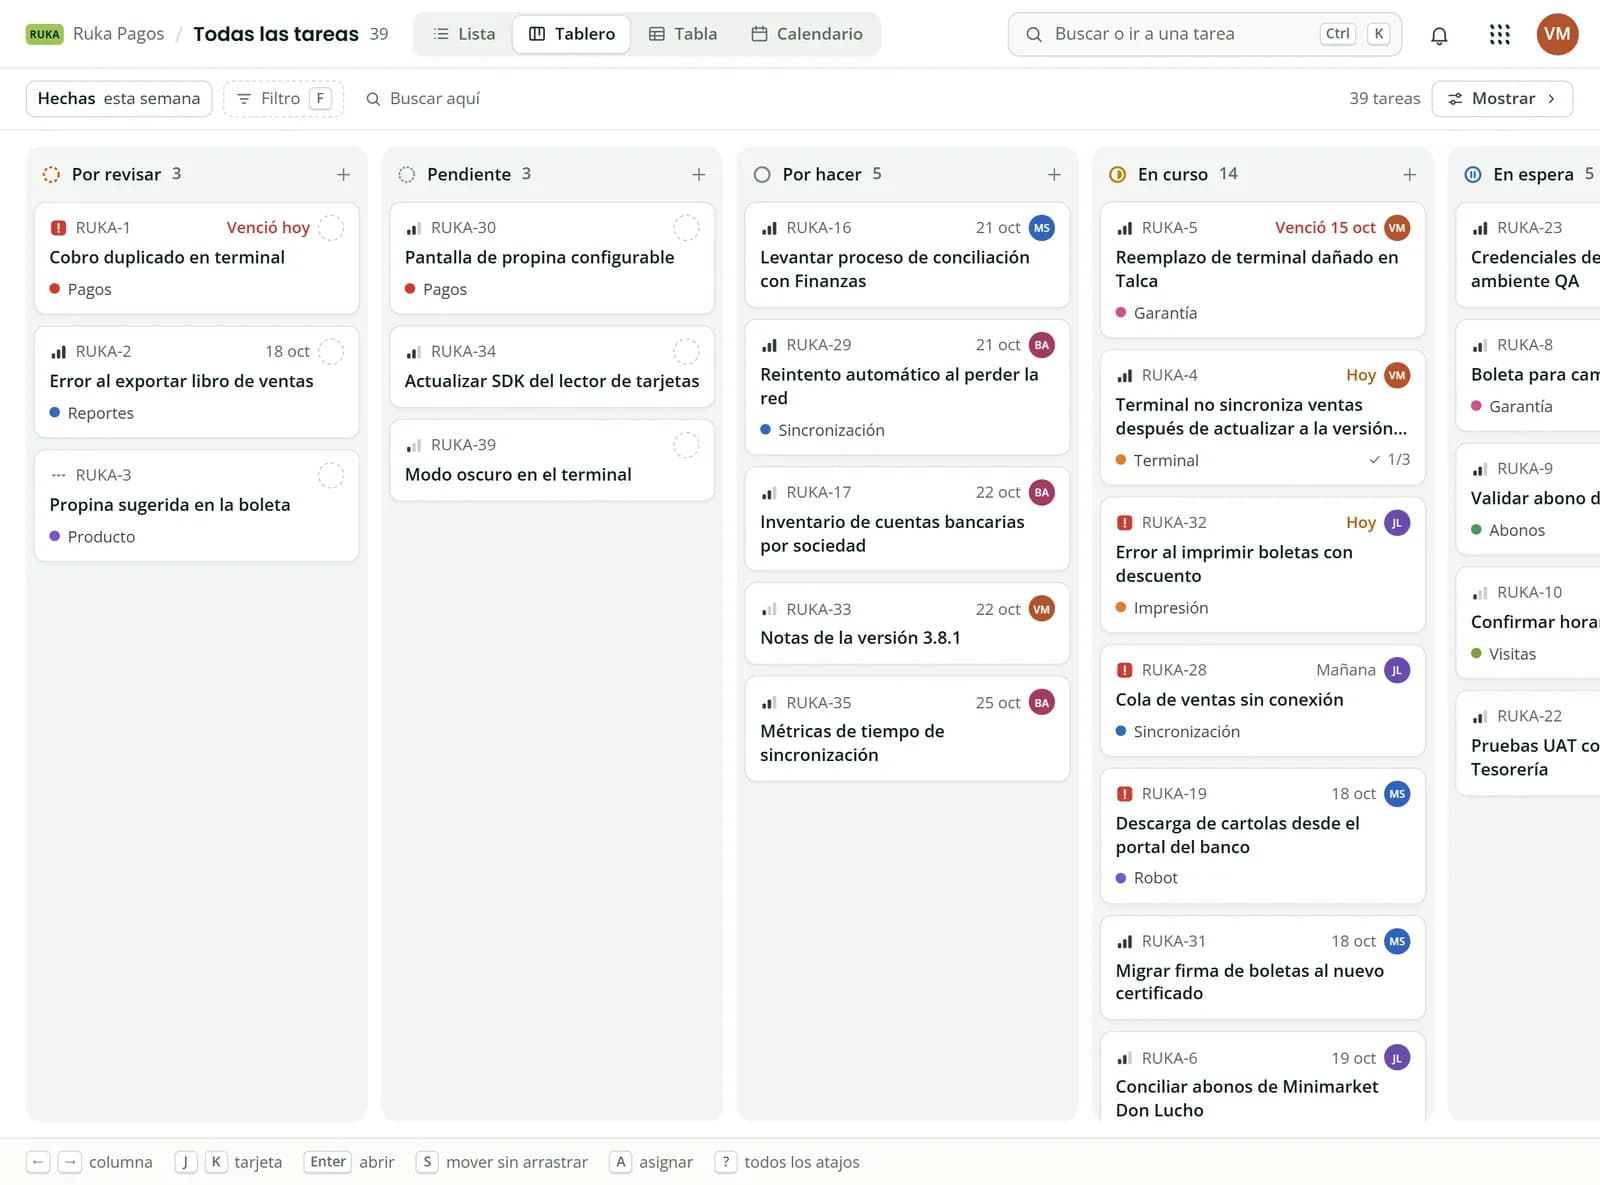
Task: Click the urgent priority icon on RUKA-28
Action: click(1124, 670)
